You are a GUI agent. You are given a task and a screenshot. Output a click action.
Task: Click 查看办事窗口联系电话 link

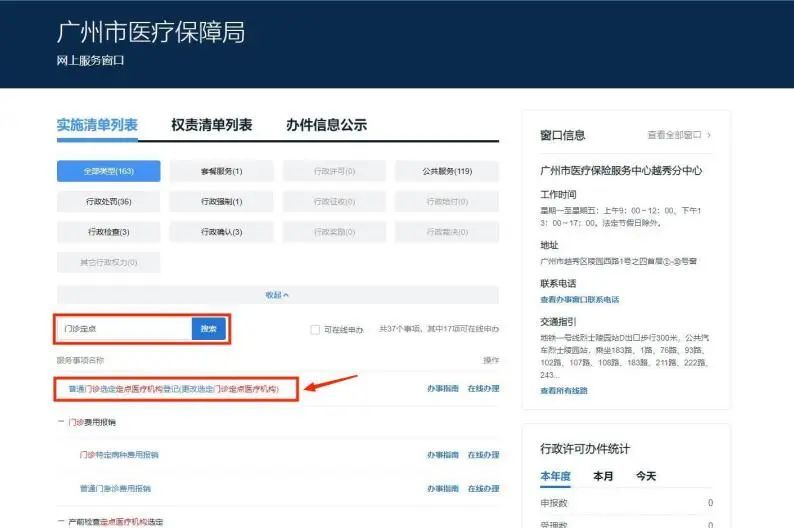point(580,300)
